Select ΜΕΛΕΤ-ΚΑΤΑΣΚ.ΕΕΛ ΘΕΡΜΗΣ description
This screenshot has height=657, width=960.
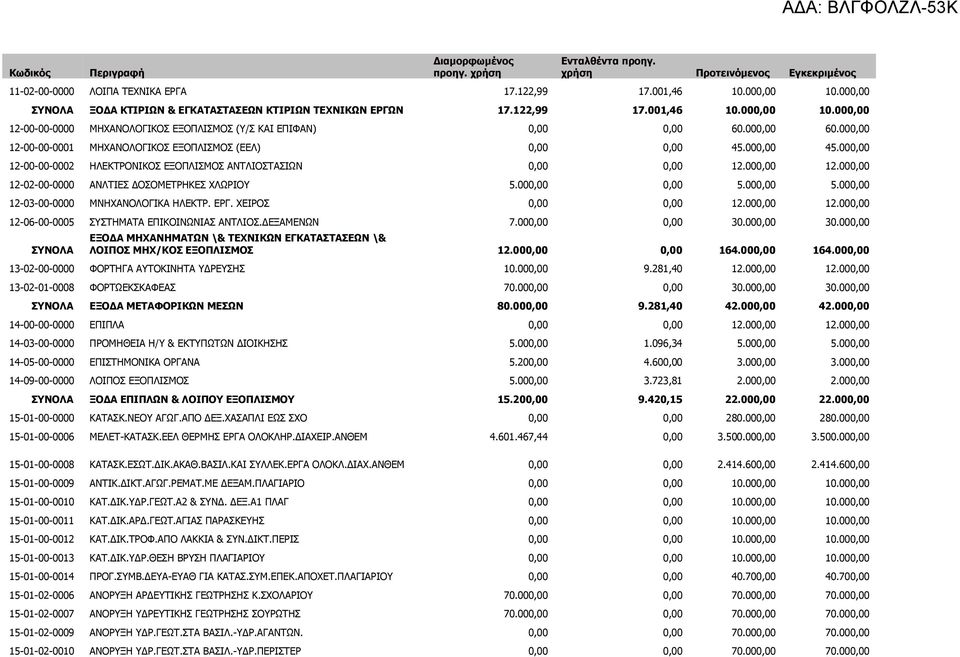pyautogui.click(x=228, y=437)
